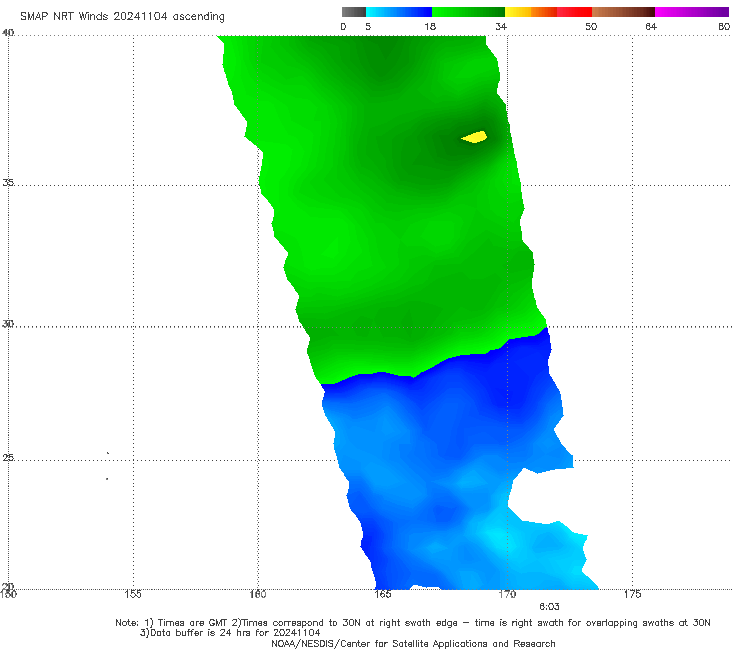Click the yellow high-wind patch on the map

pyautogui.click(x=475, y=137)
